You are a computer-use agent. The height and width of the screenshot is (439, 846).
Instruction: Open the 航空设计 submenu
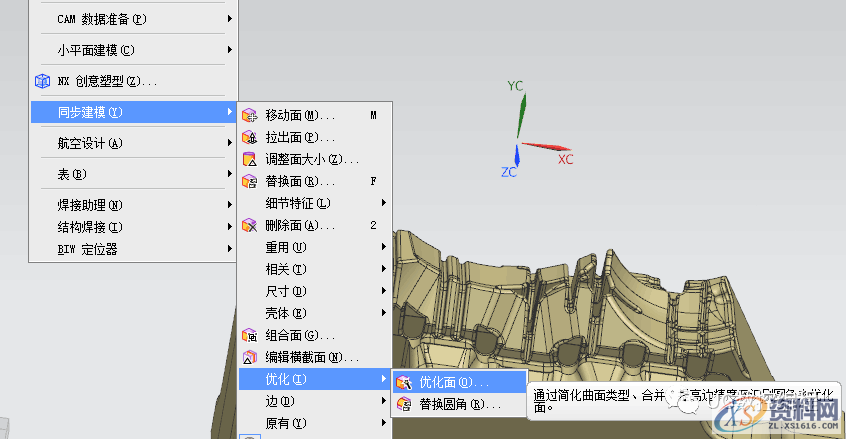point(133,143)
